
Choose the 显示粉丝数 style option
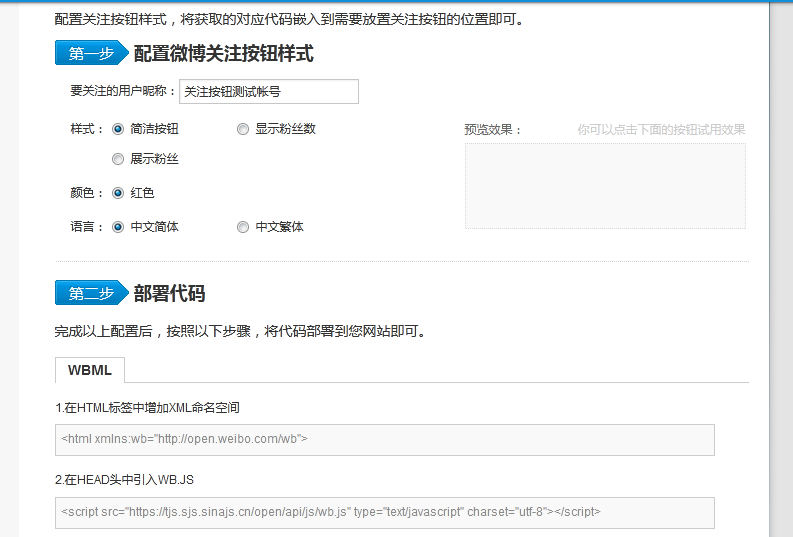243,129
